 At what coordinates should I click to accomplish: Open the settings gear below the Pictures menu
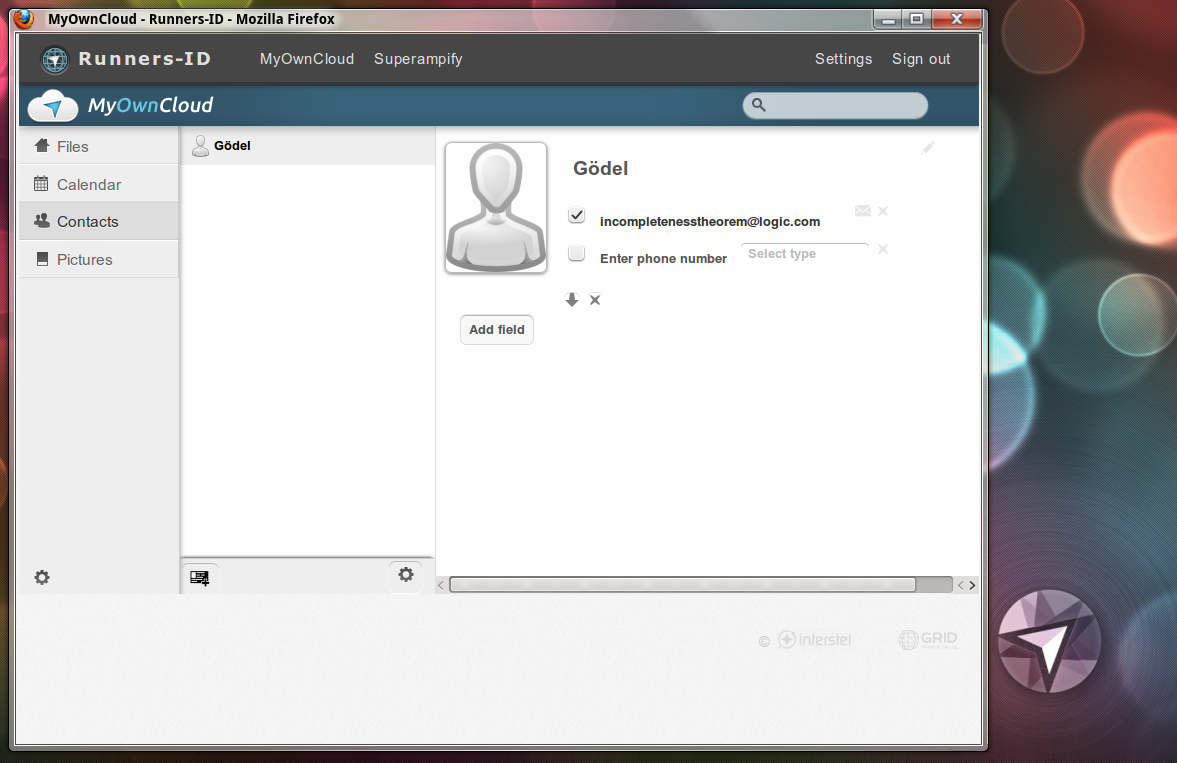point(42,577)
